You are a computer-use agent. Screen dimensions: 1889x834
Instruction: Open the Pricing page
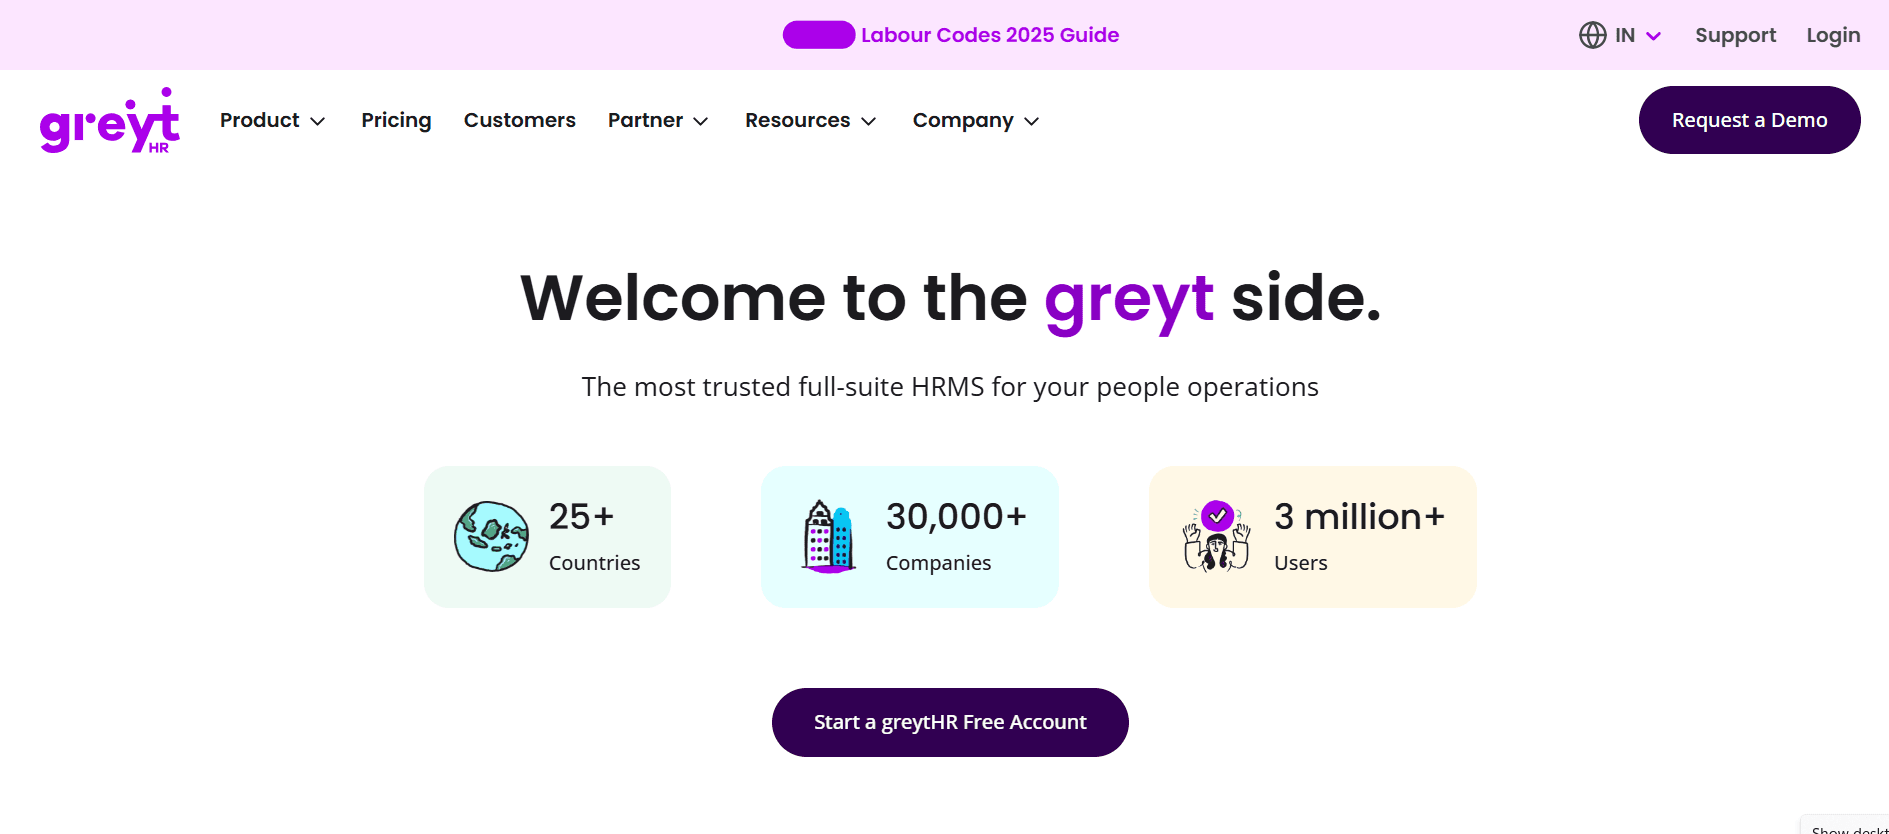coord(396,120)
